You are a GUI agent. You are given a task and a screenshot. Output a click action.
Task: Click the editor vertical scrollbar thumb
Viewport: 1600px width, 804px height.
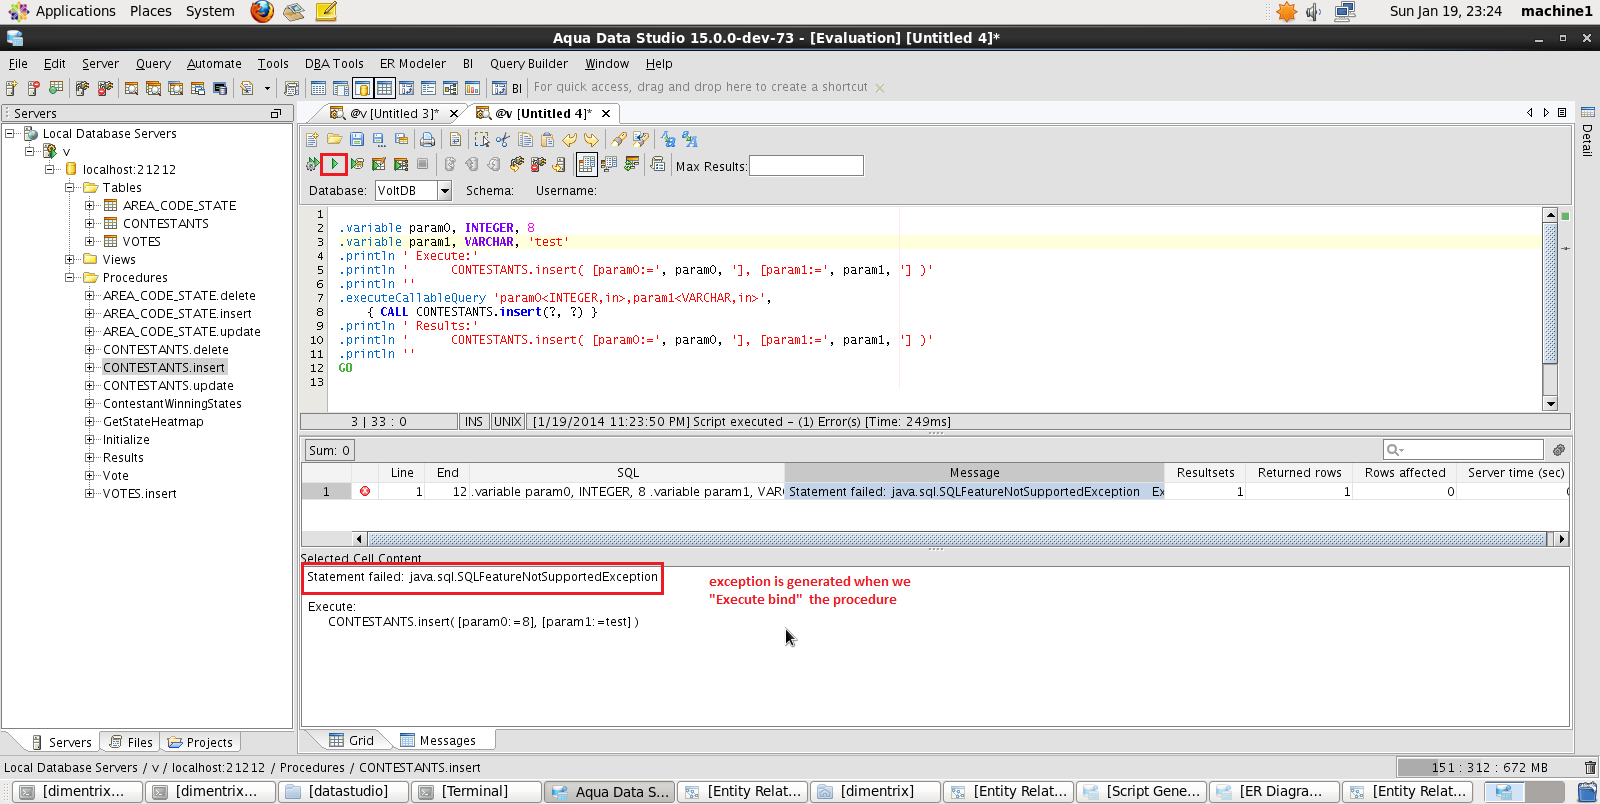[1550, 293]
